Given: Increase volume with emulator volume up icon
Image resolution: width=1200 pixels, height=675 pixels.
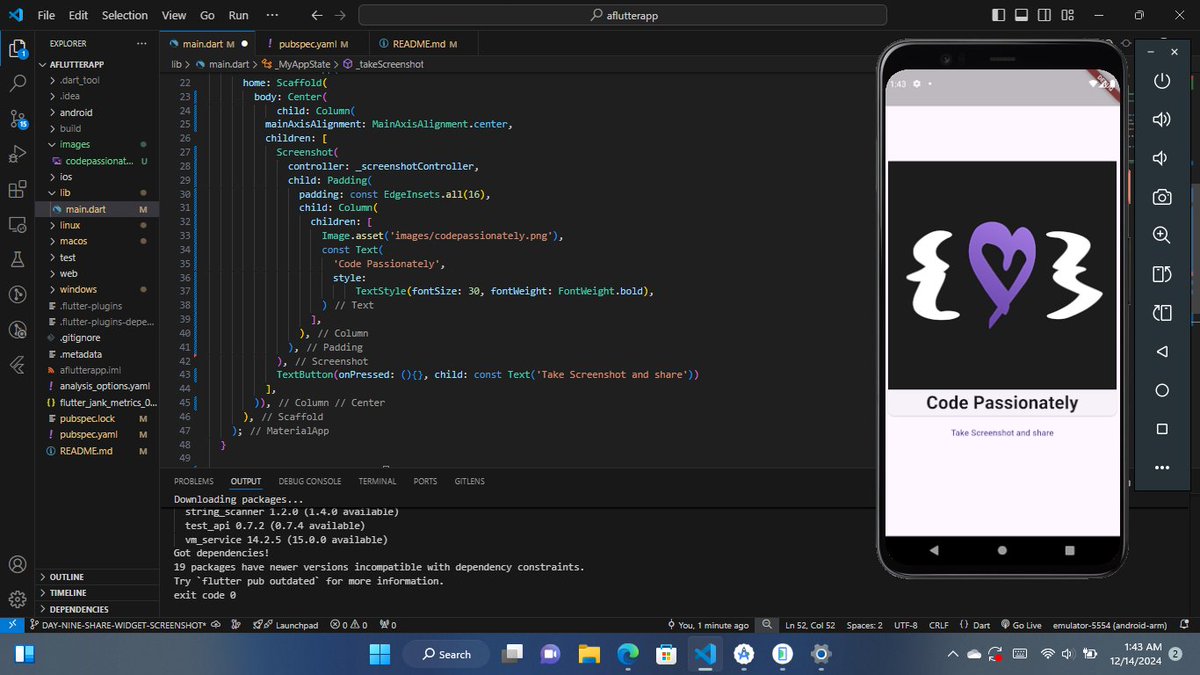Looking at the screenshot, I should [1161, 118].
